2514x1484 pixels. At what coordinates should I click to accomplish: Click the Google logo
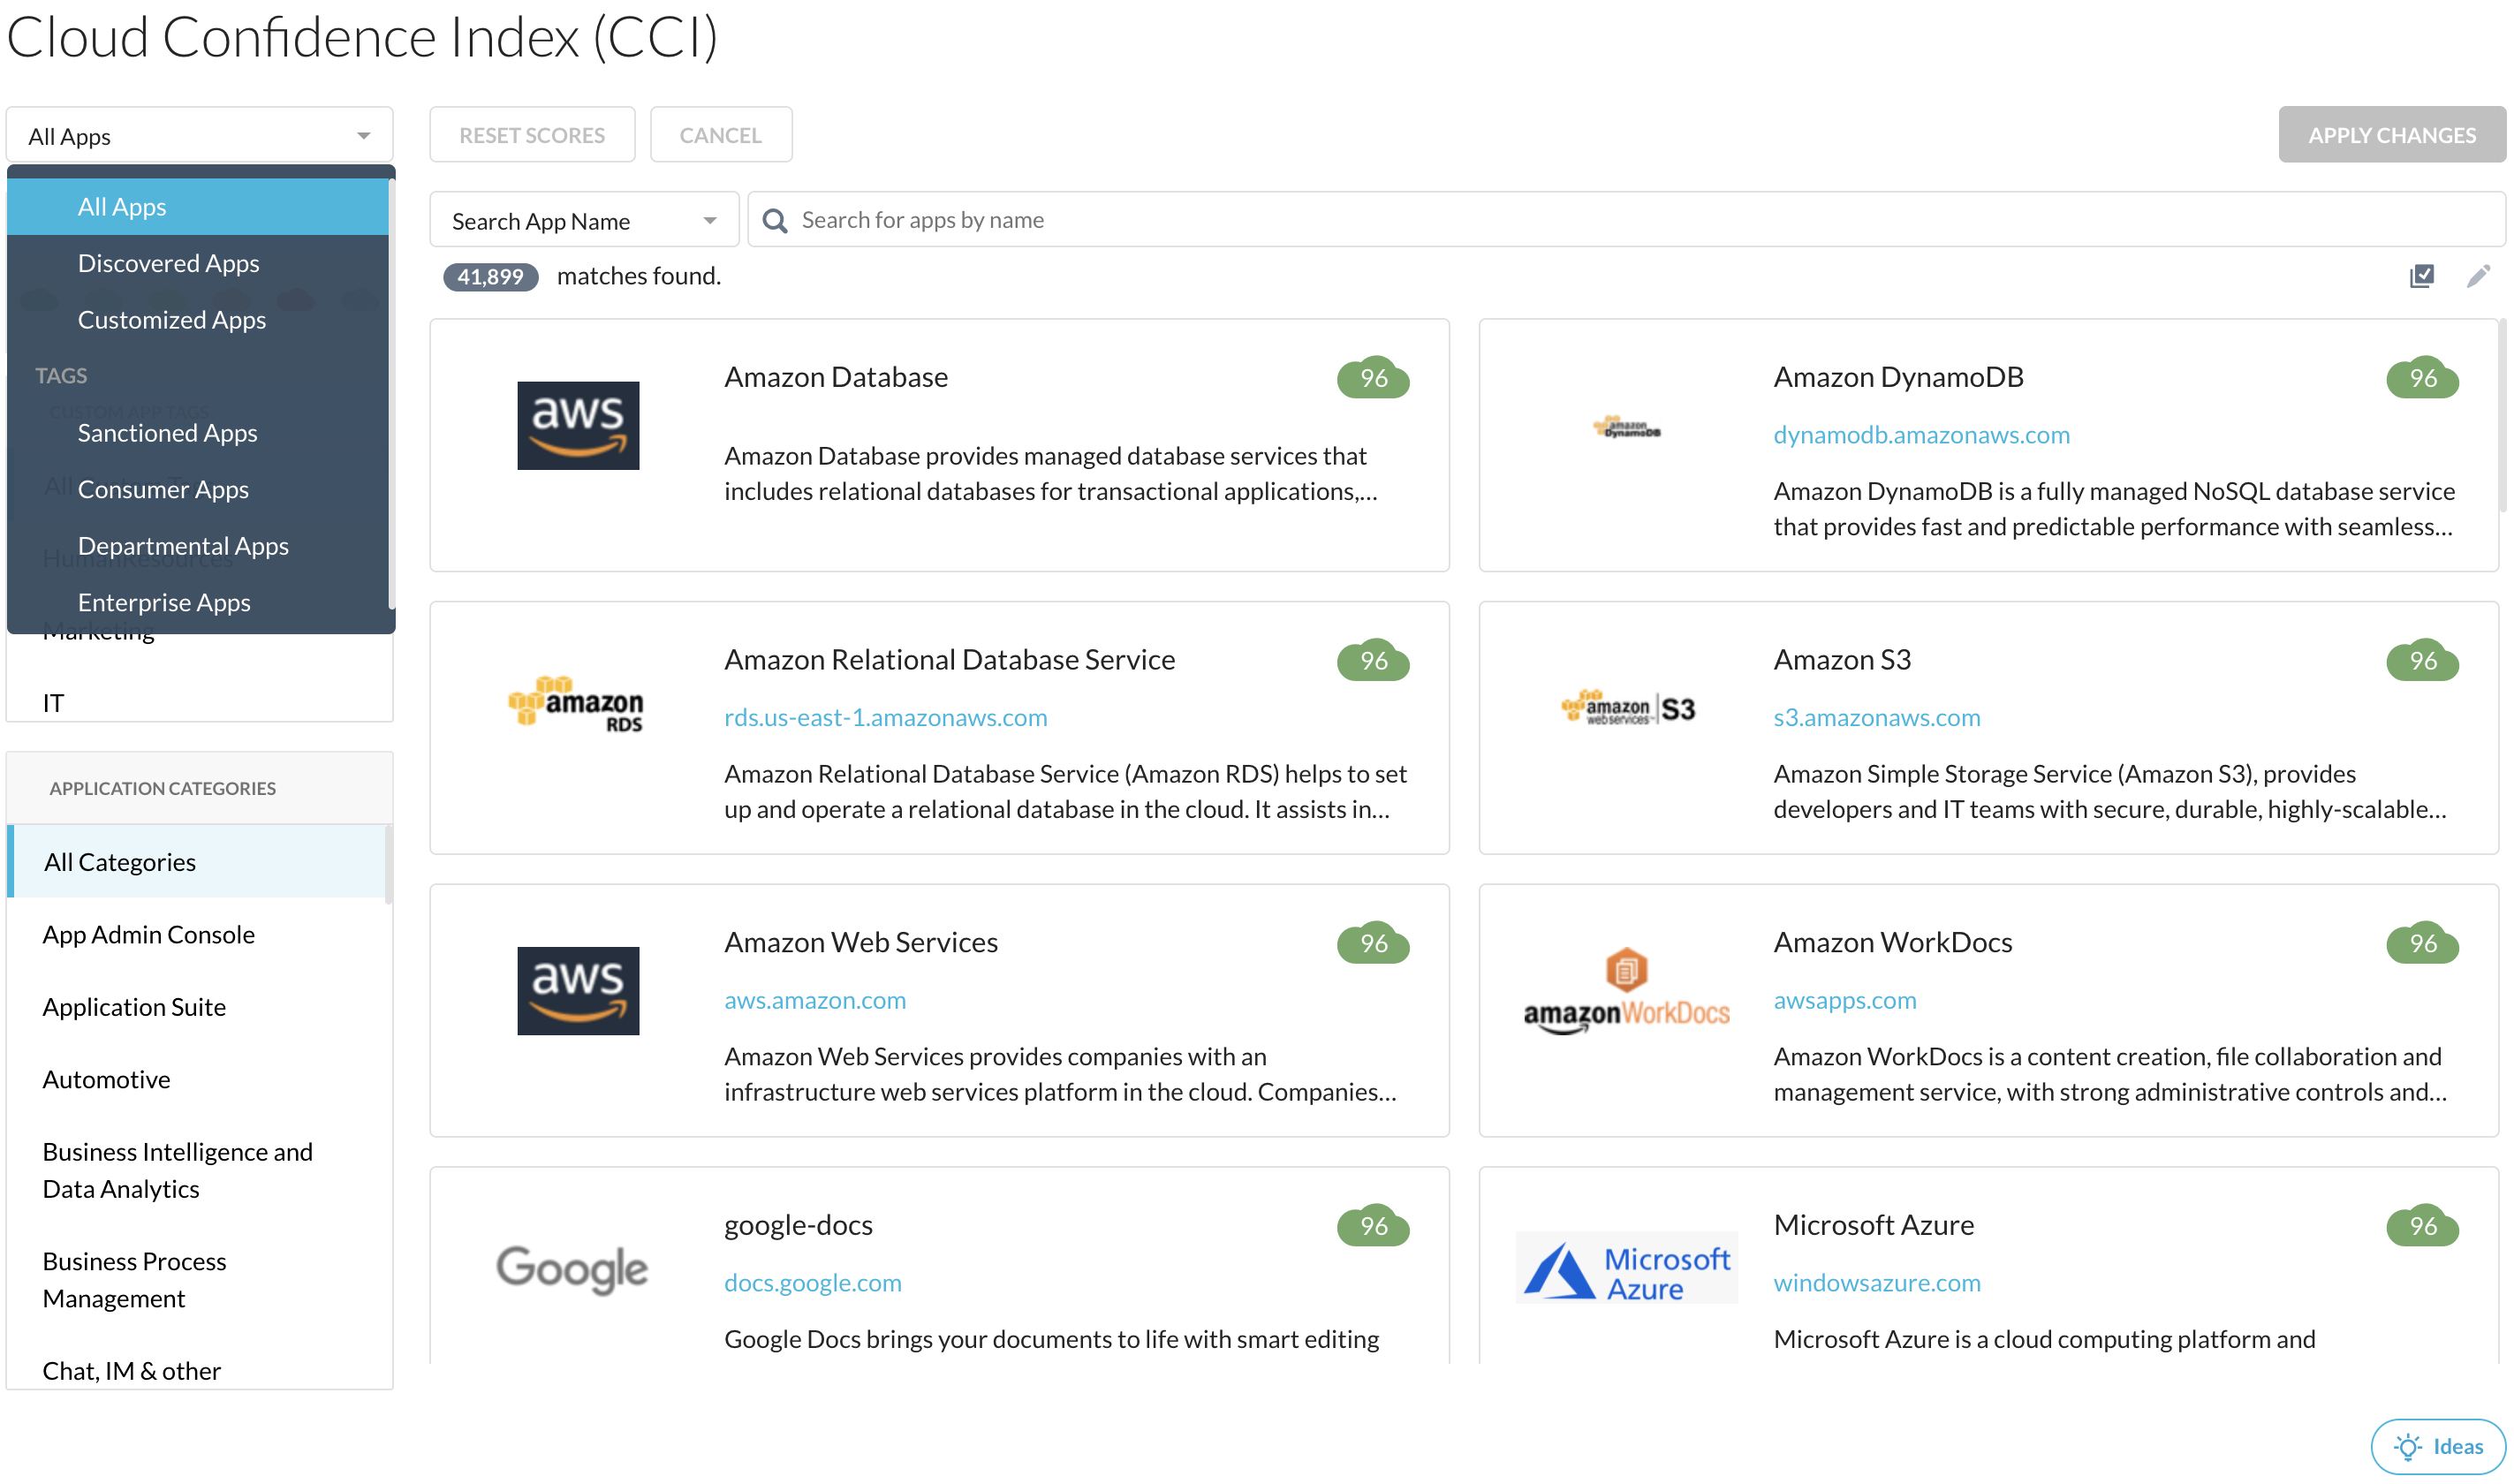[572, 1269]
